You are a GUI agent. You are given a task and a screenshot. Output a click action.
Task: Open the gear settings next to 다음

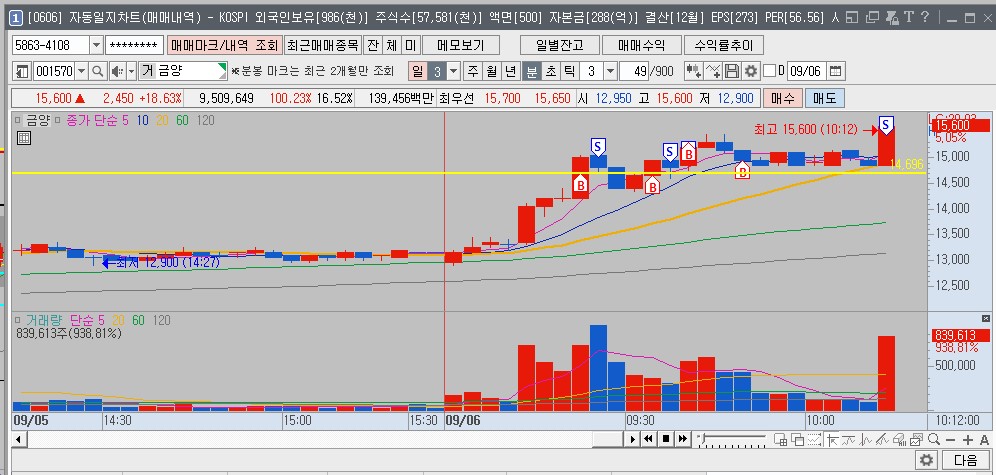927,460
